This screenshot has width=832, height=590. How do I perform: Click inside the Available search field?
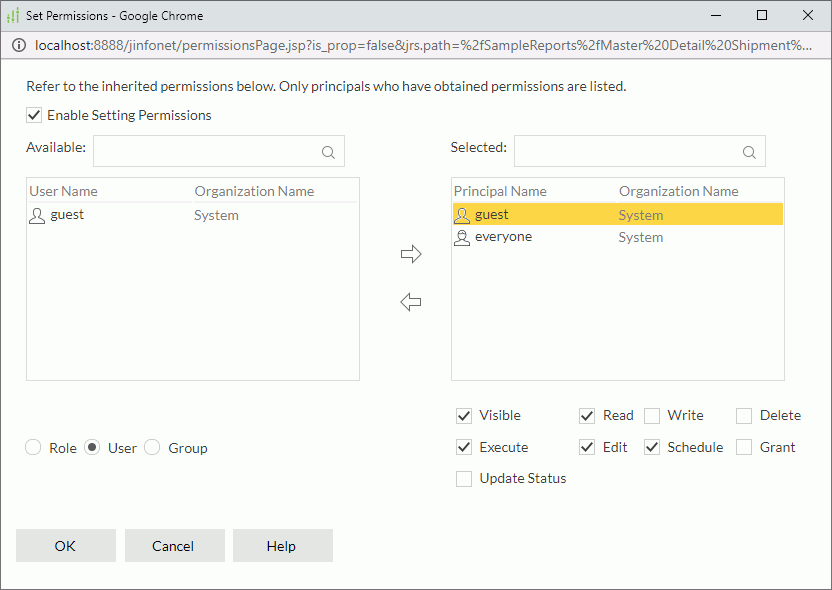(200, 150)
